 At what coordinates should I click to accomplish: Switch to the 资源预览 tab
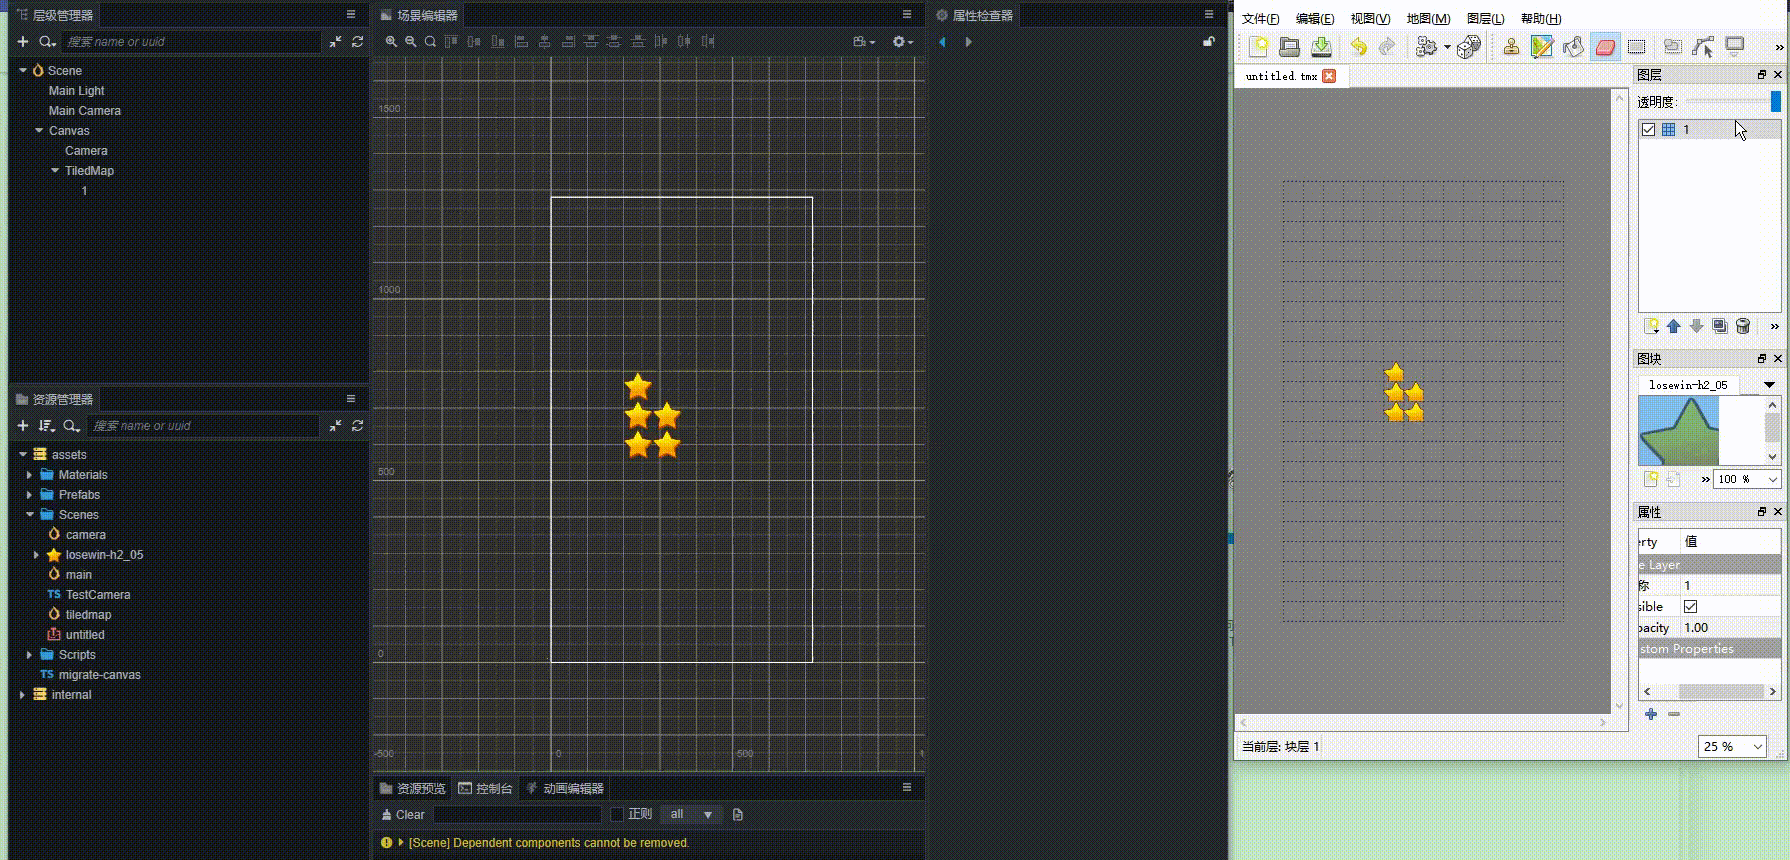pyautogui.click(x=413, y=788)
